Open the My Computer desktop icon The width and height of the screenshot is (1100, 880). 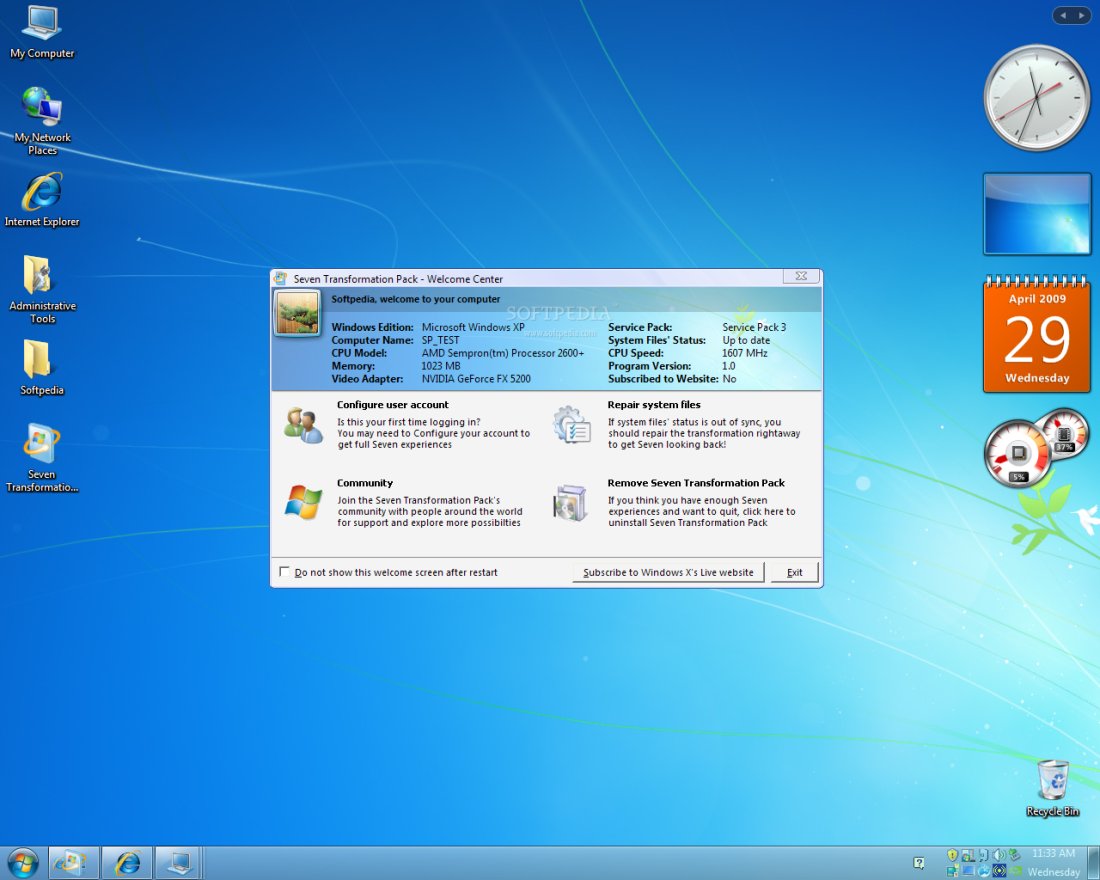pyautogui.click(x=41, y=32)
